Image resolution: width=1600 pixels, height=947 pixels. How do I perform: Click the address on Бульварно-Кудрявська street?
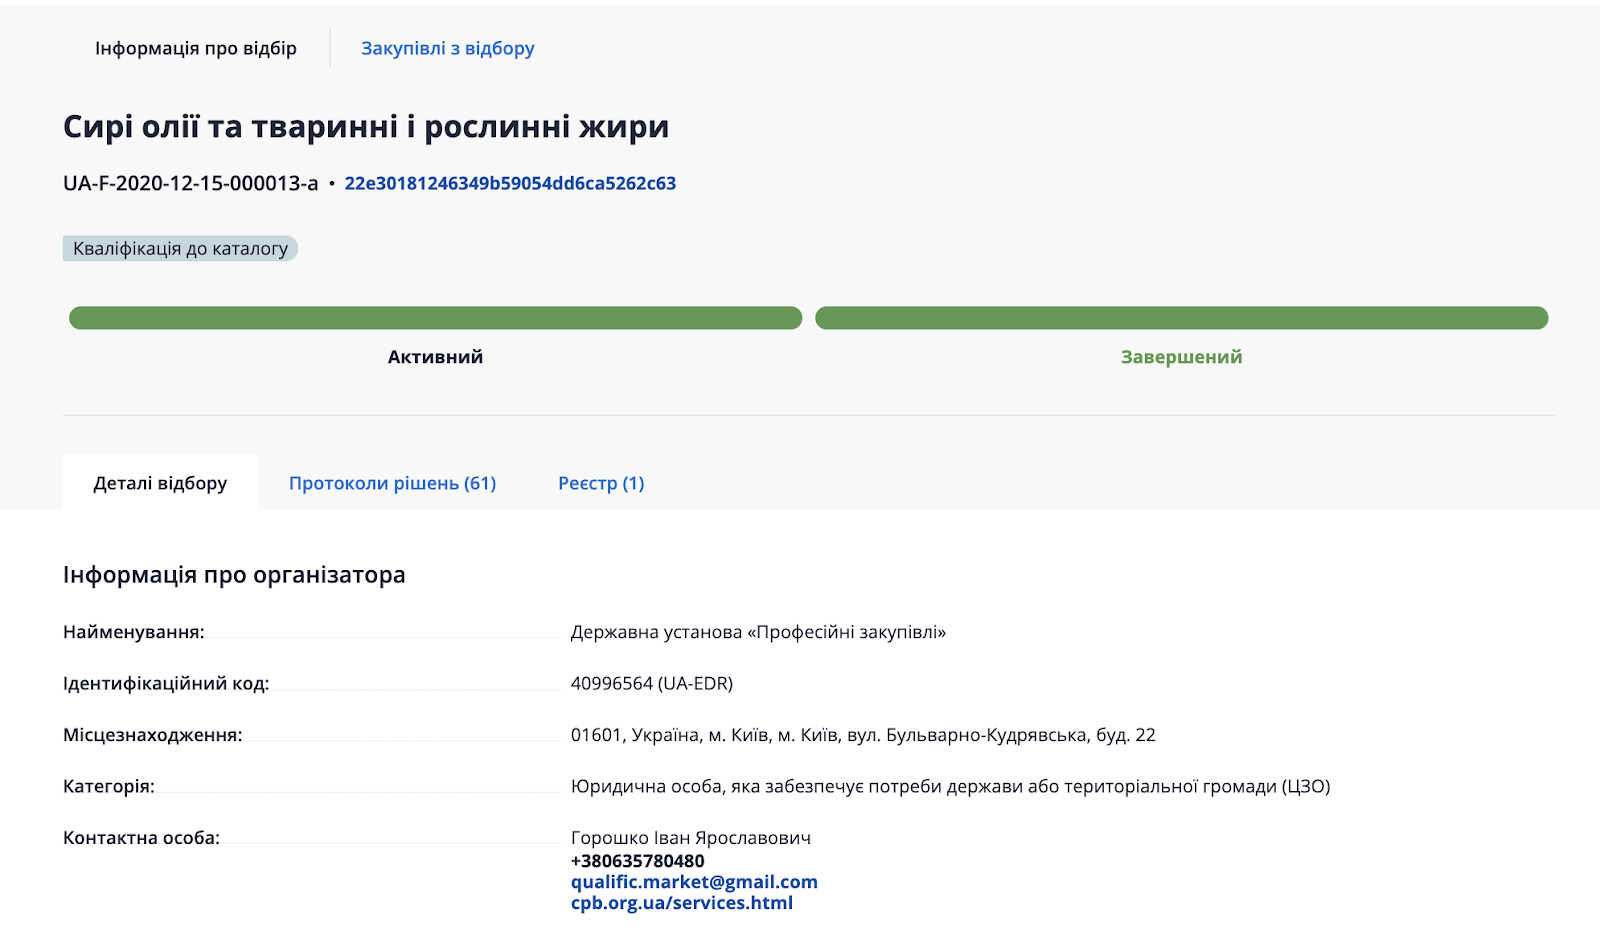click(862, 735)
